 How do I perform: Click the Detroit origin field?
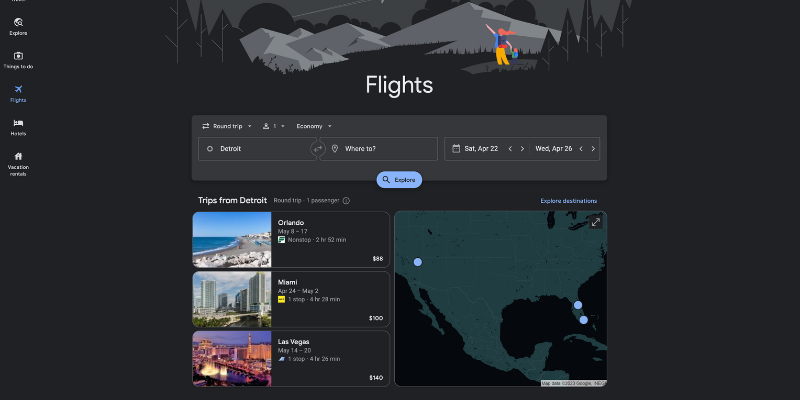255,149
